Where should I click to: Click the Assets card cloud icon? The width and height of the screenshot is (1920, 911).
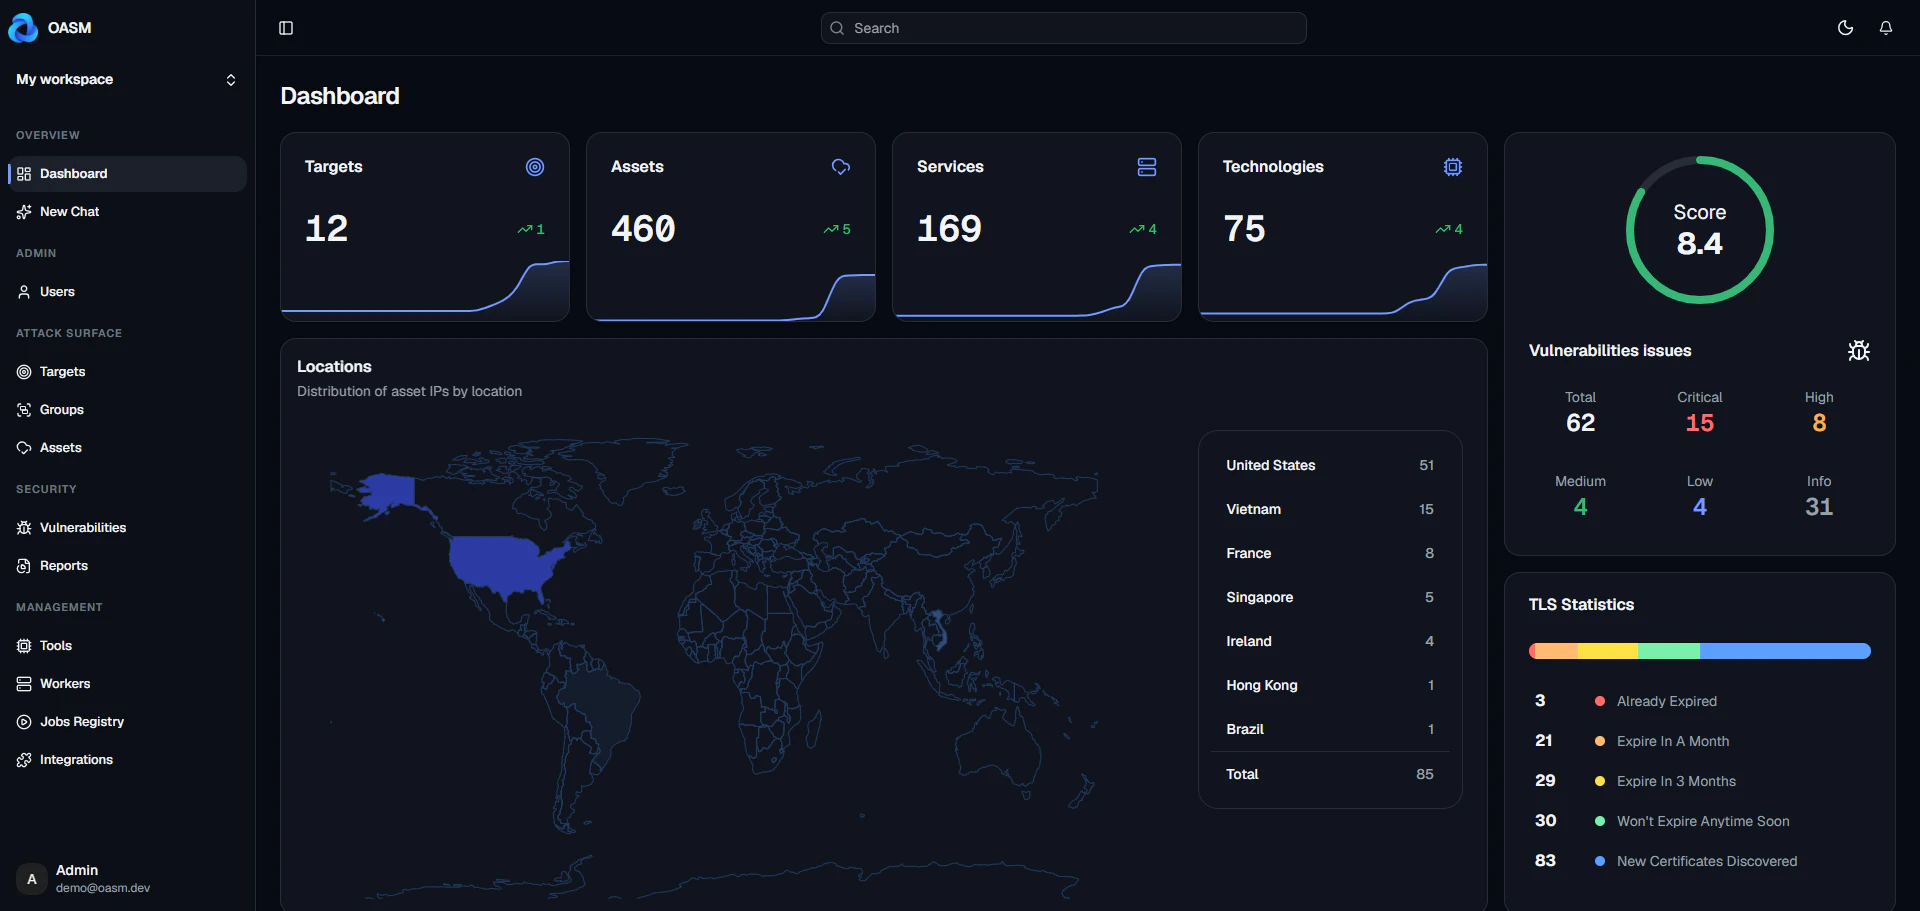click(x=841, y=167)
